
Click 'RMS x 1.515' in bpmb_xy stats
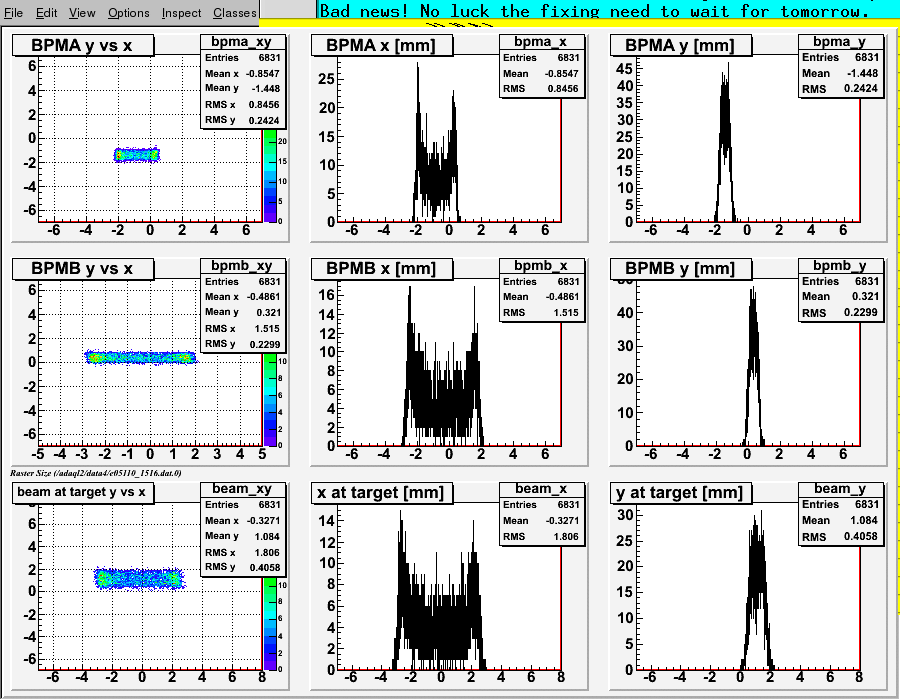click(242, 328)
